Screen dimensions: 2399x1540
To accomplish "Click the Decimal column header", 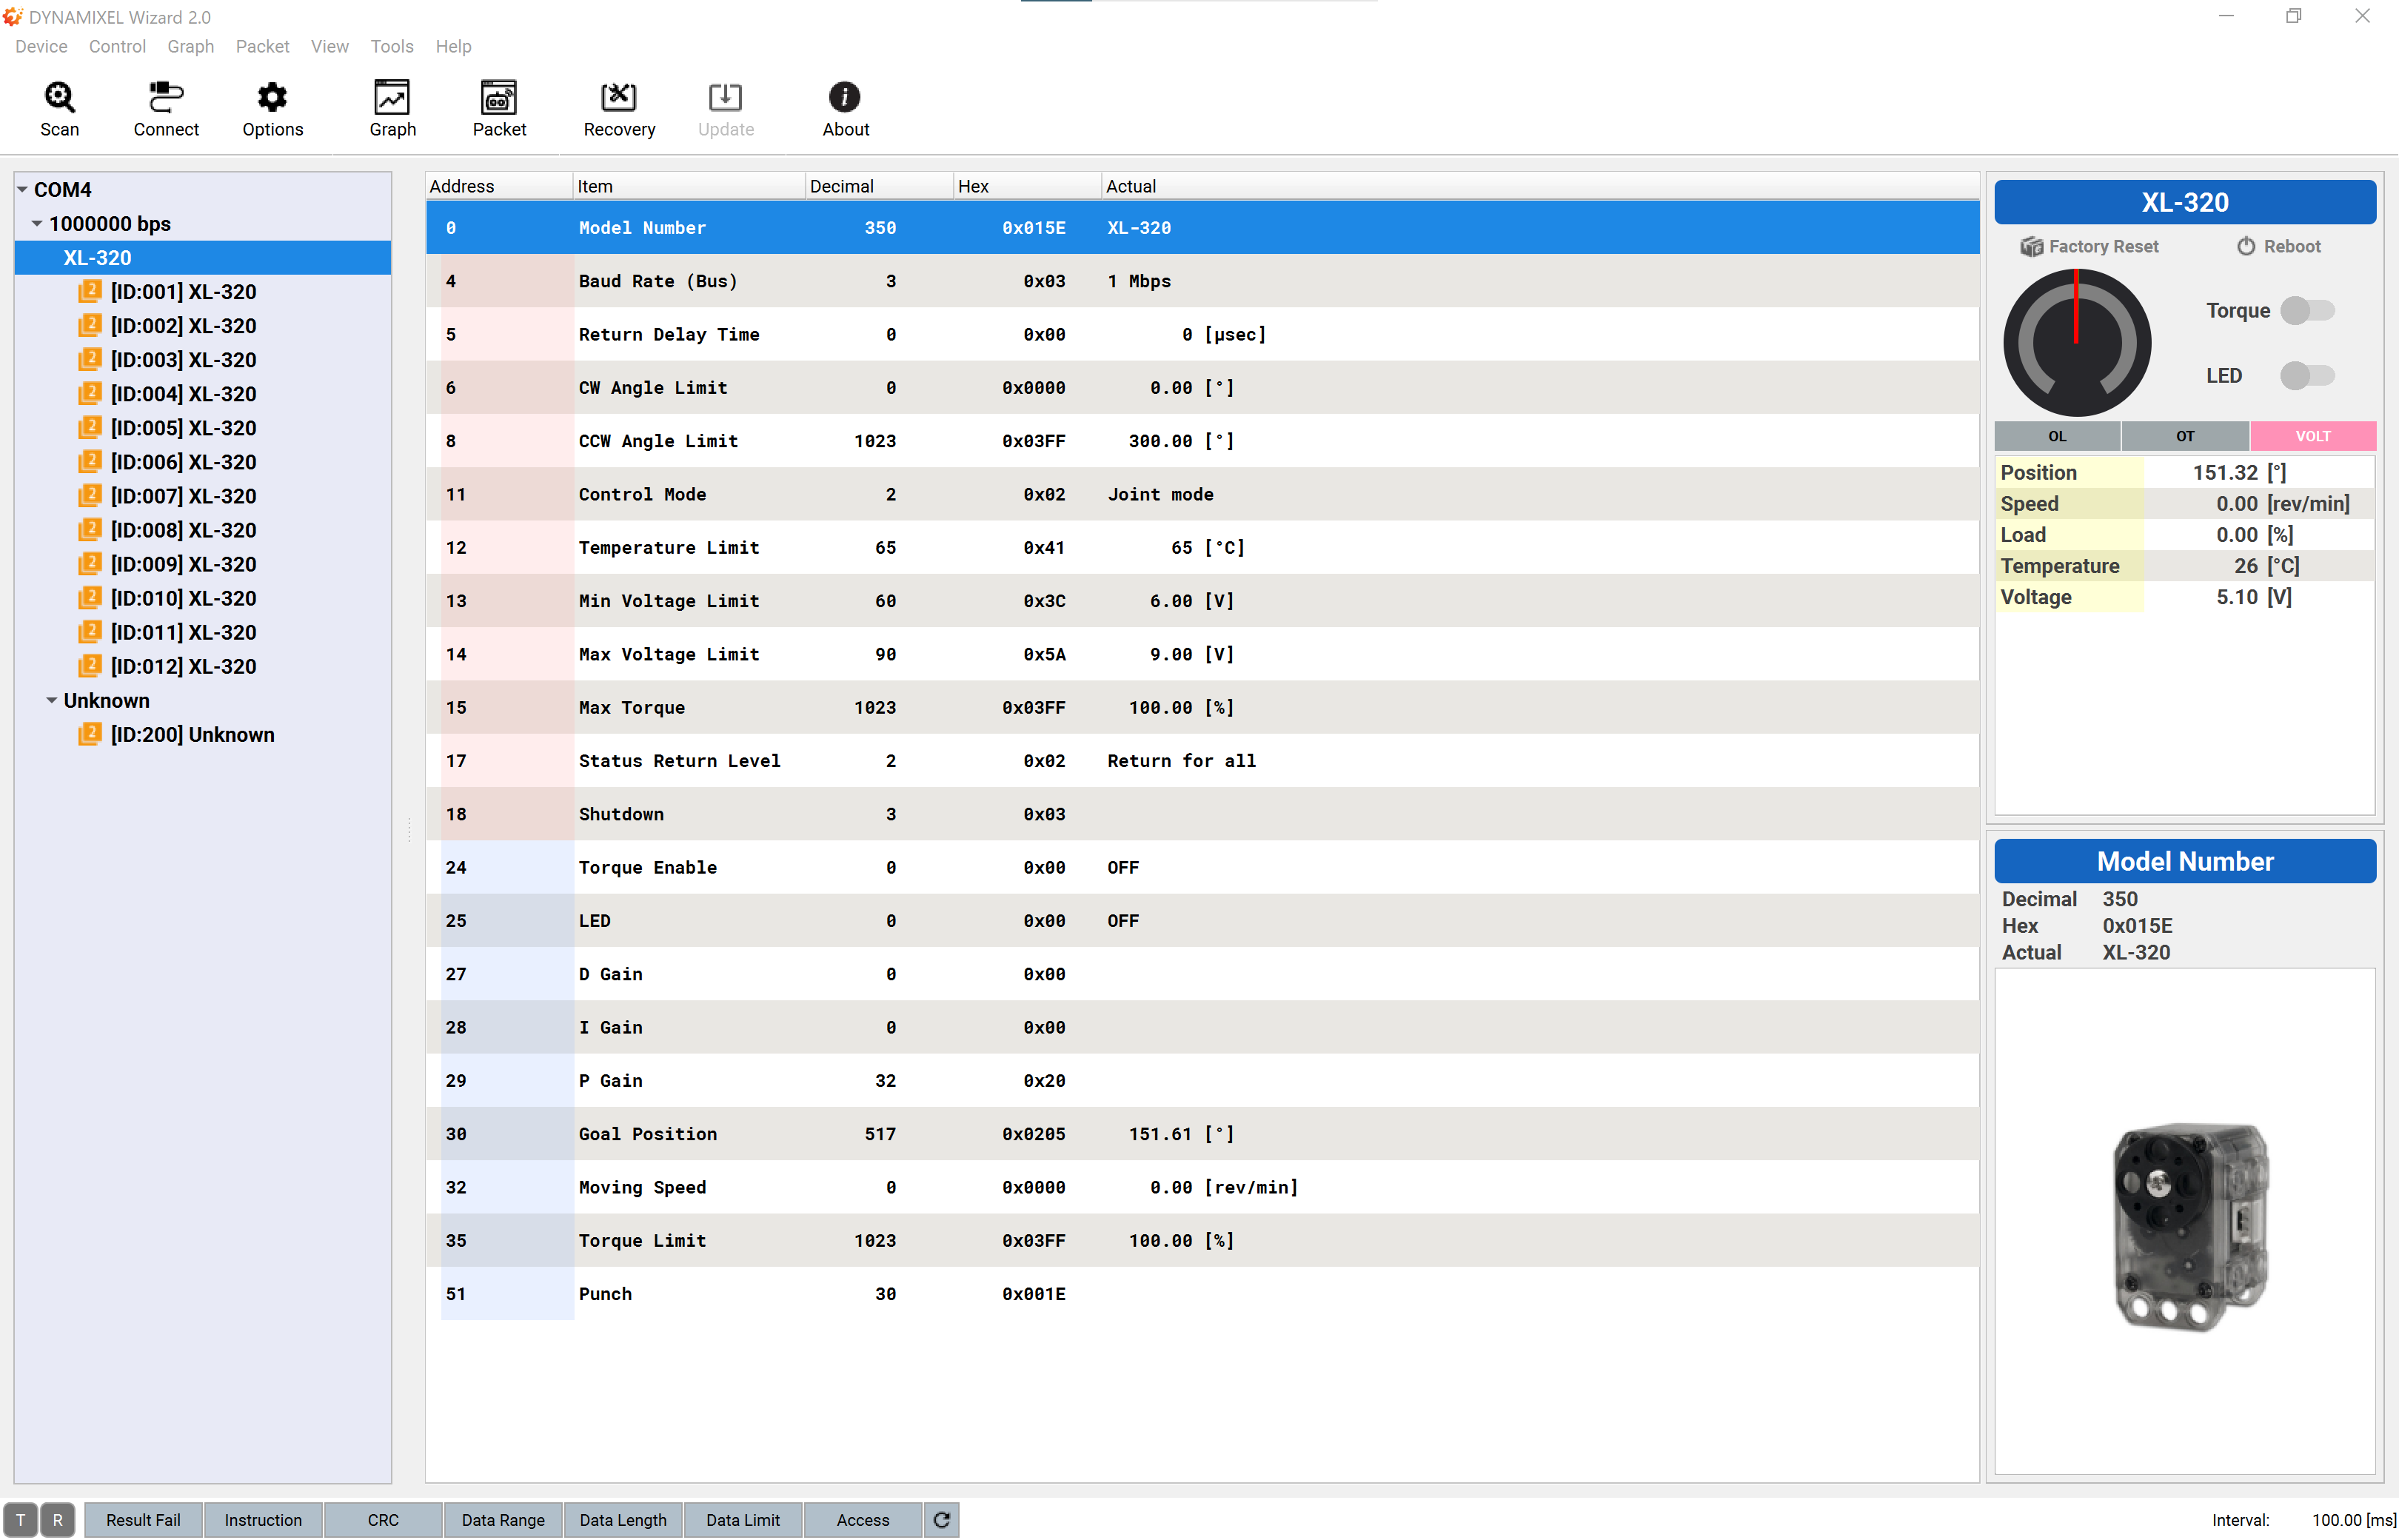I will 879,186.
